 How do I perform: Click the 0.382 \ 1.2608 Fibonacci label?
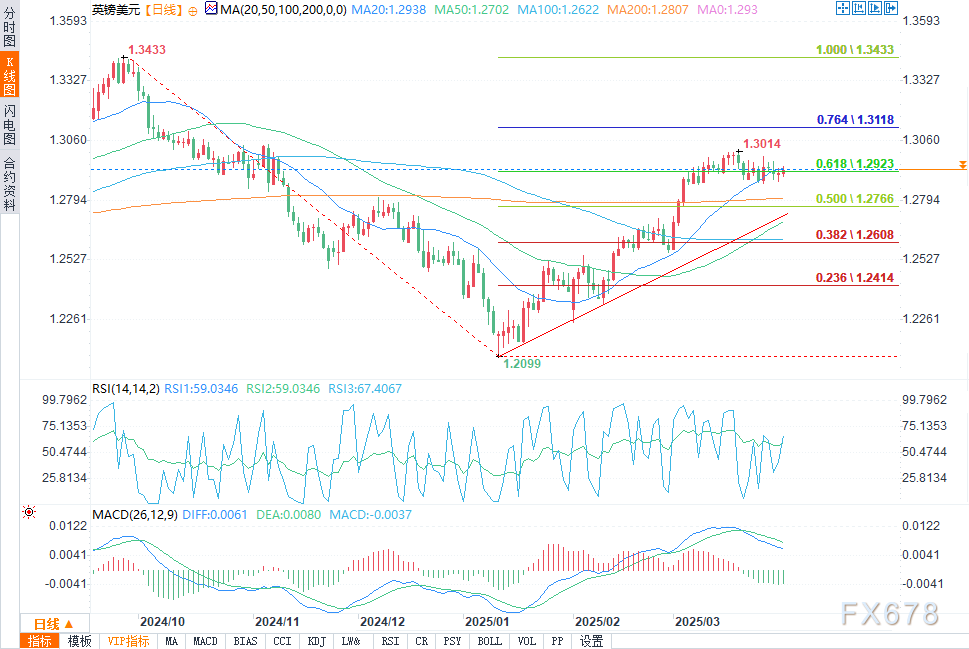(855, 234)
